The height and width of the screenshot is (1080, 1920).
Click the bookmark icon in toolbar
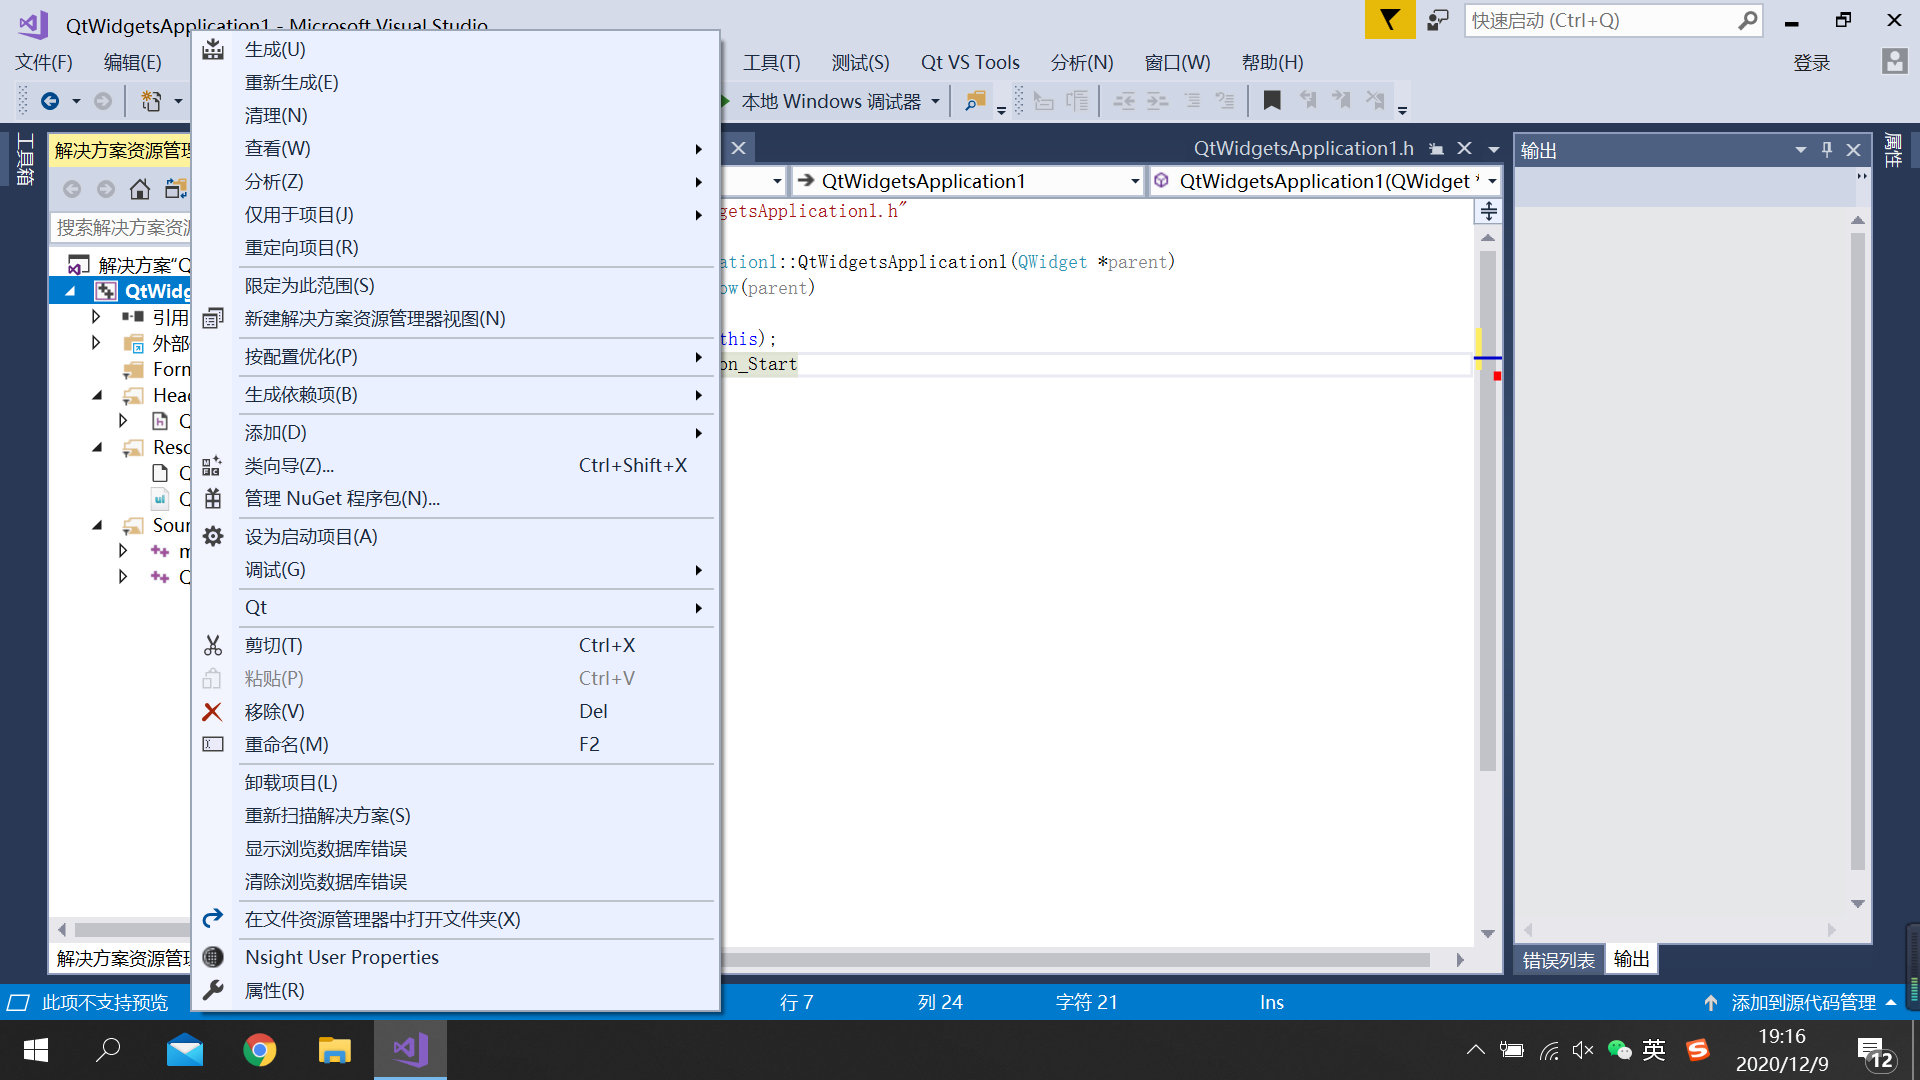(x=1271, y=101)
